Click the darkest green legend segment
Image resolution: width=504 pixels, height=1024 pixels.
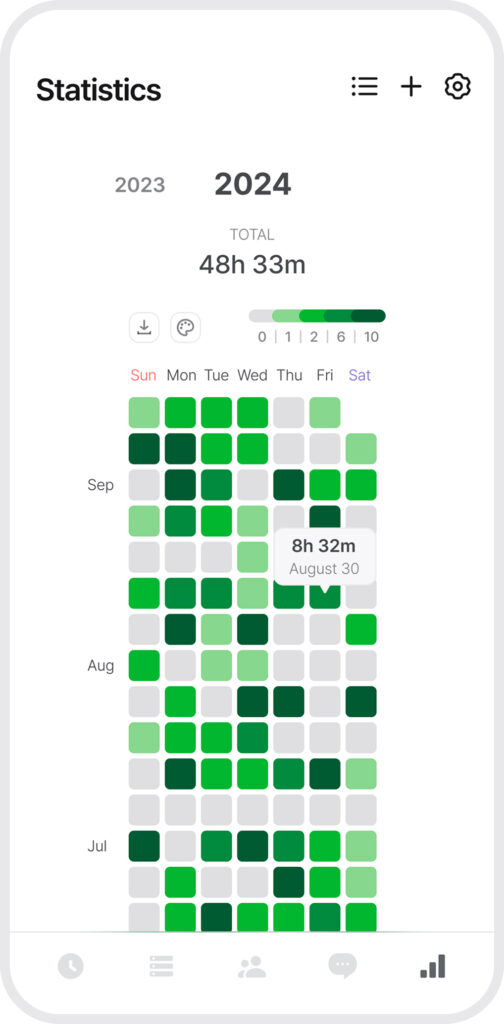(368, 316)
